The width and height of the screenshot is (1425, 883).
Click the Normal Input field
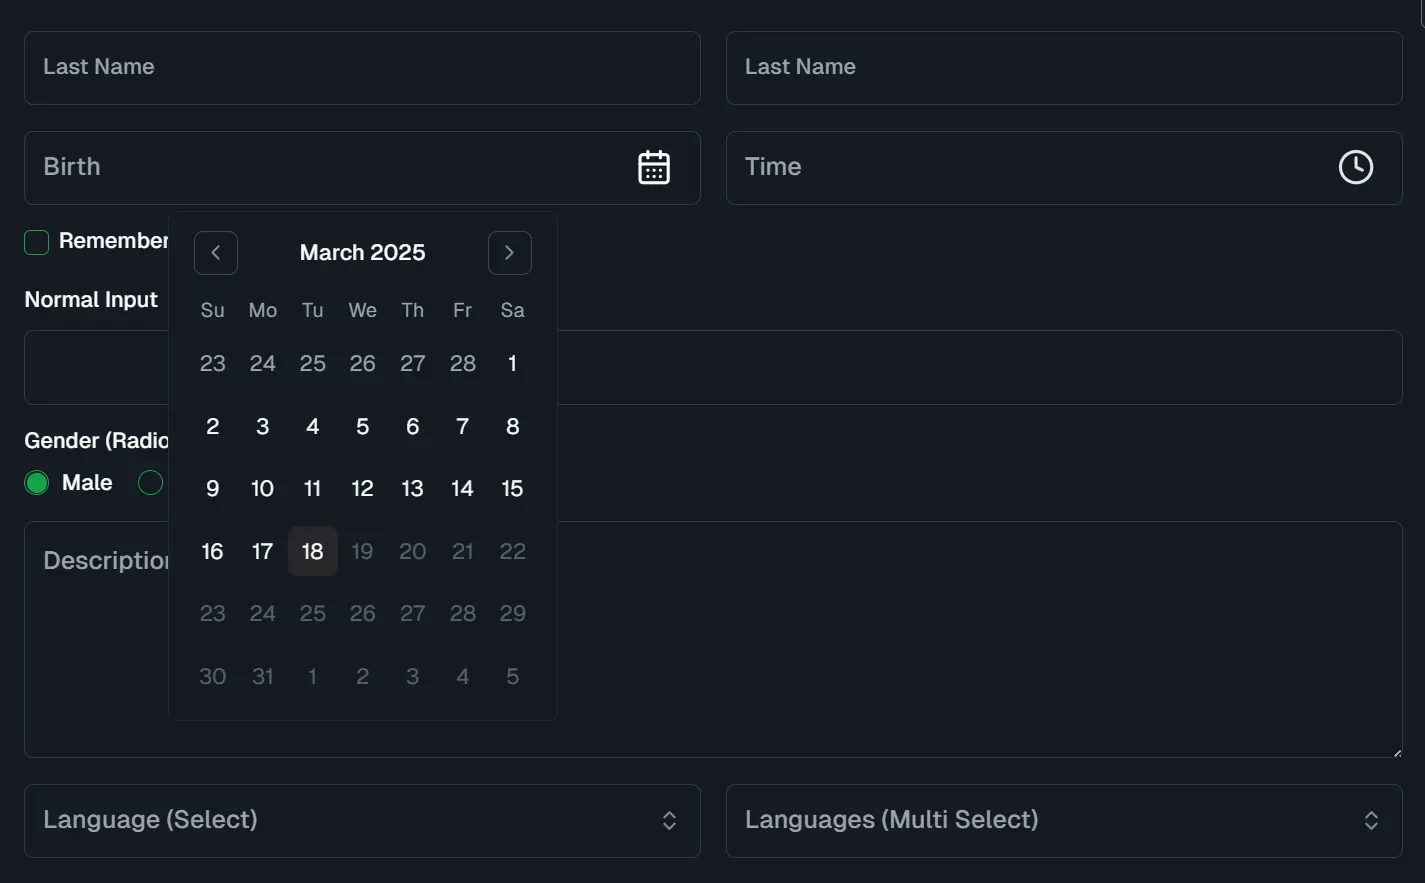(900, 368)
